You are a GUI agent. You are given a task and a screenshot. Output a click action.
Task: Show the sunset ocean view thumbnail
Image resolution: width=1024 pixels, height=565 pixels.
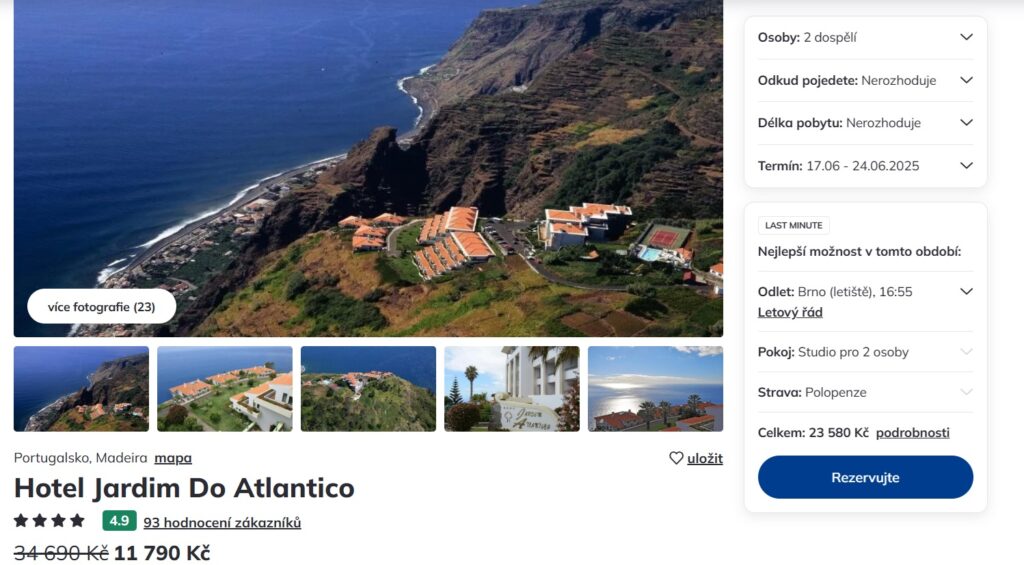coord(655,389)
